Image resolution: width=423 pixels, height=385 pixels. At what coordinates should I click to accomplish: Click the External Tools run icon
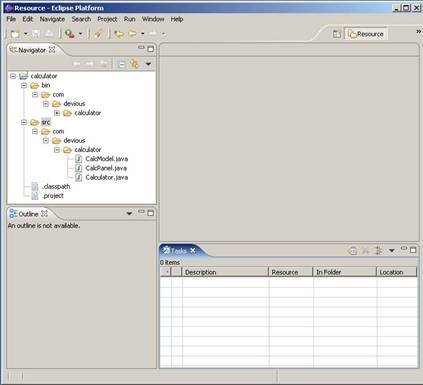click(69, 34)
